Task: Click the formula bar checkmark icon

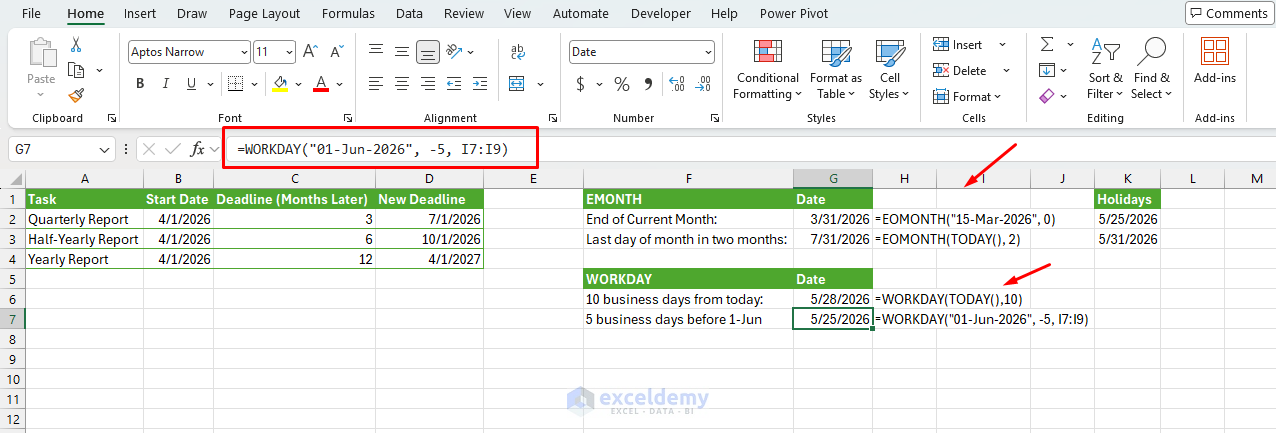Action: coord(173,149)
